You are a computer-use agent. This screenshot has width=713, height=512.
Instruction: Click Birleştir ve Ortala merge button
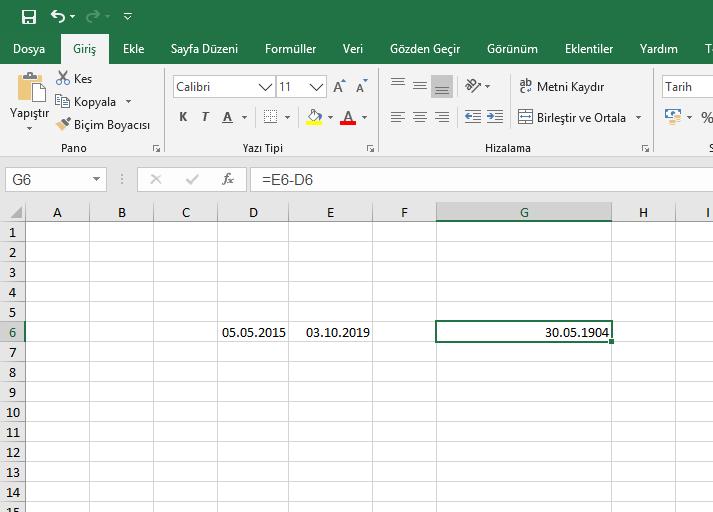pyautogui.click(x=572, y=117)
